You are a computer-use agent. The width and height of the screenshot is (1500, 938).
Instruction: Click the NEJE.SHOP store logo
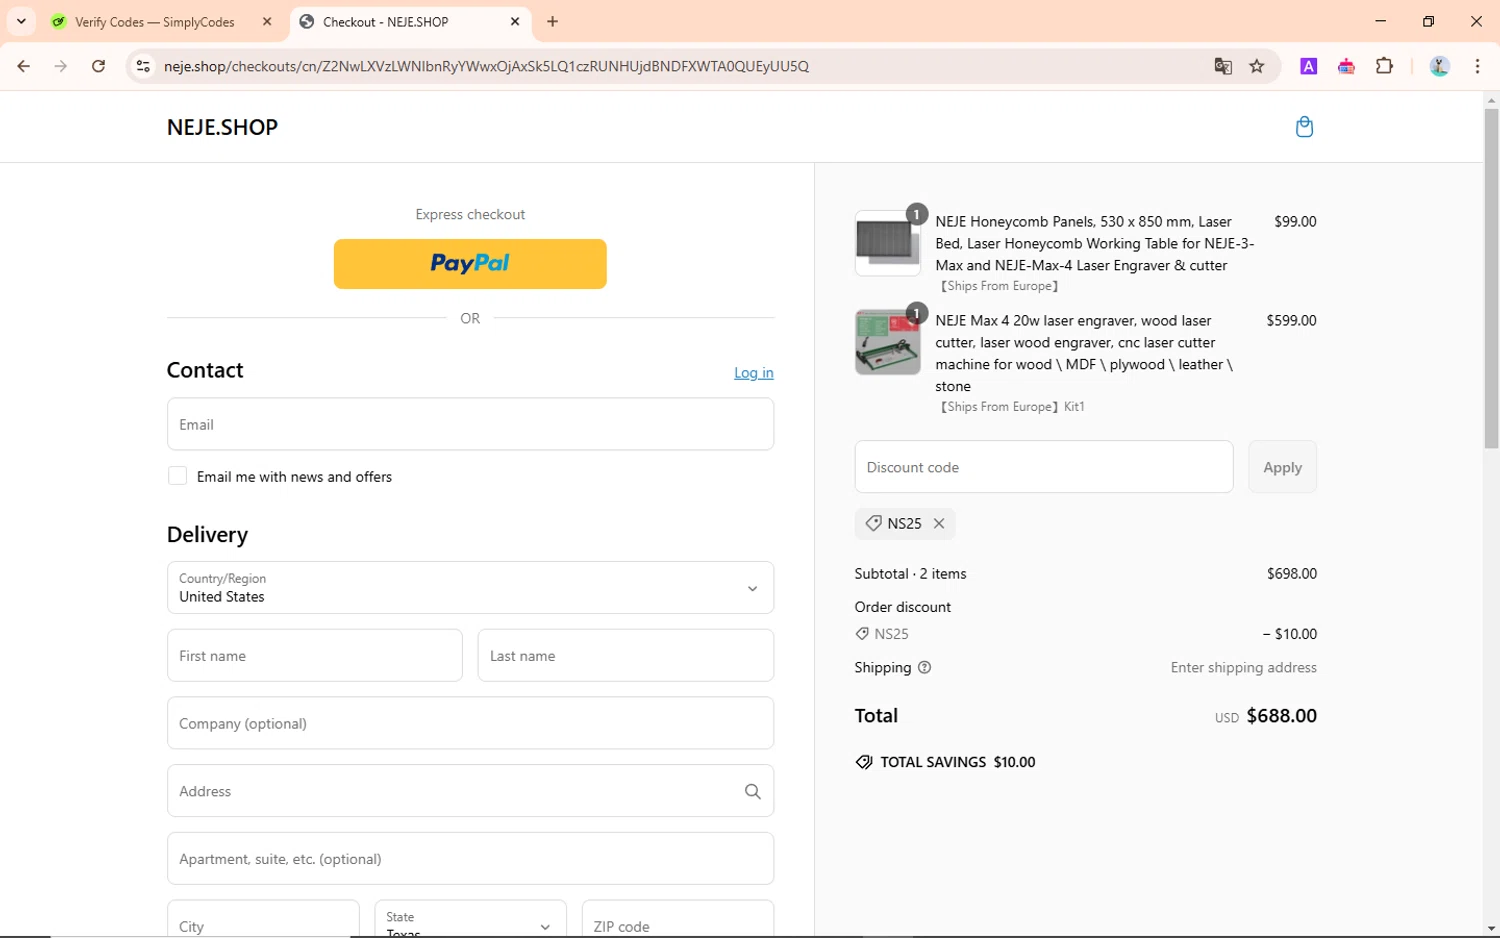pos(222,127)
